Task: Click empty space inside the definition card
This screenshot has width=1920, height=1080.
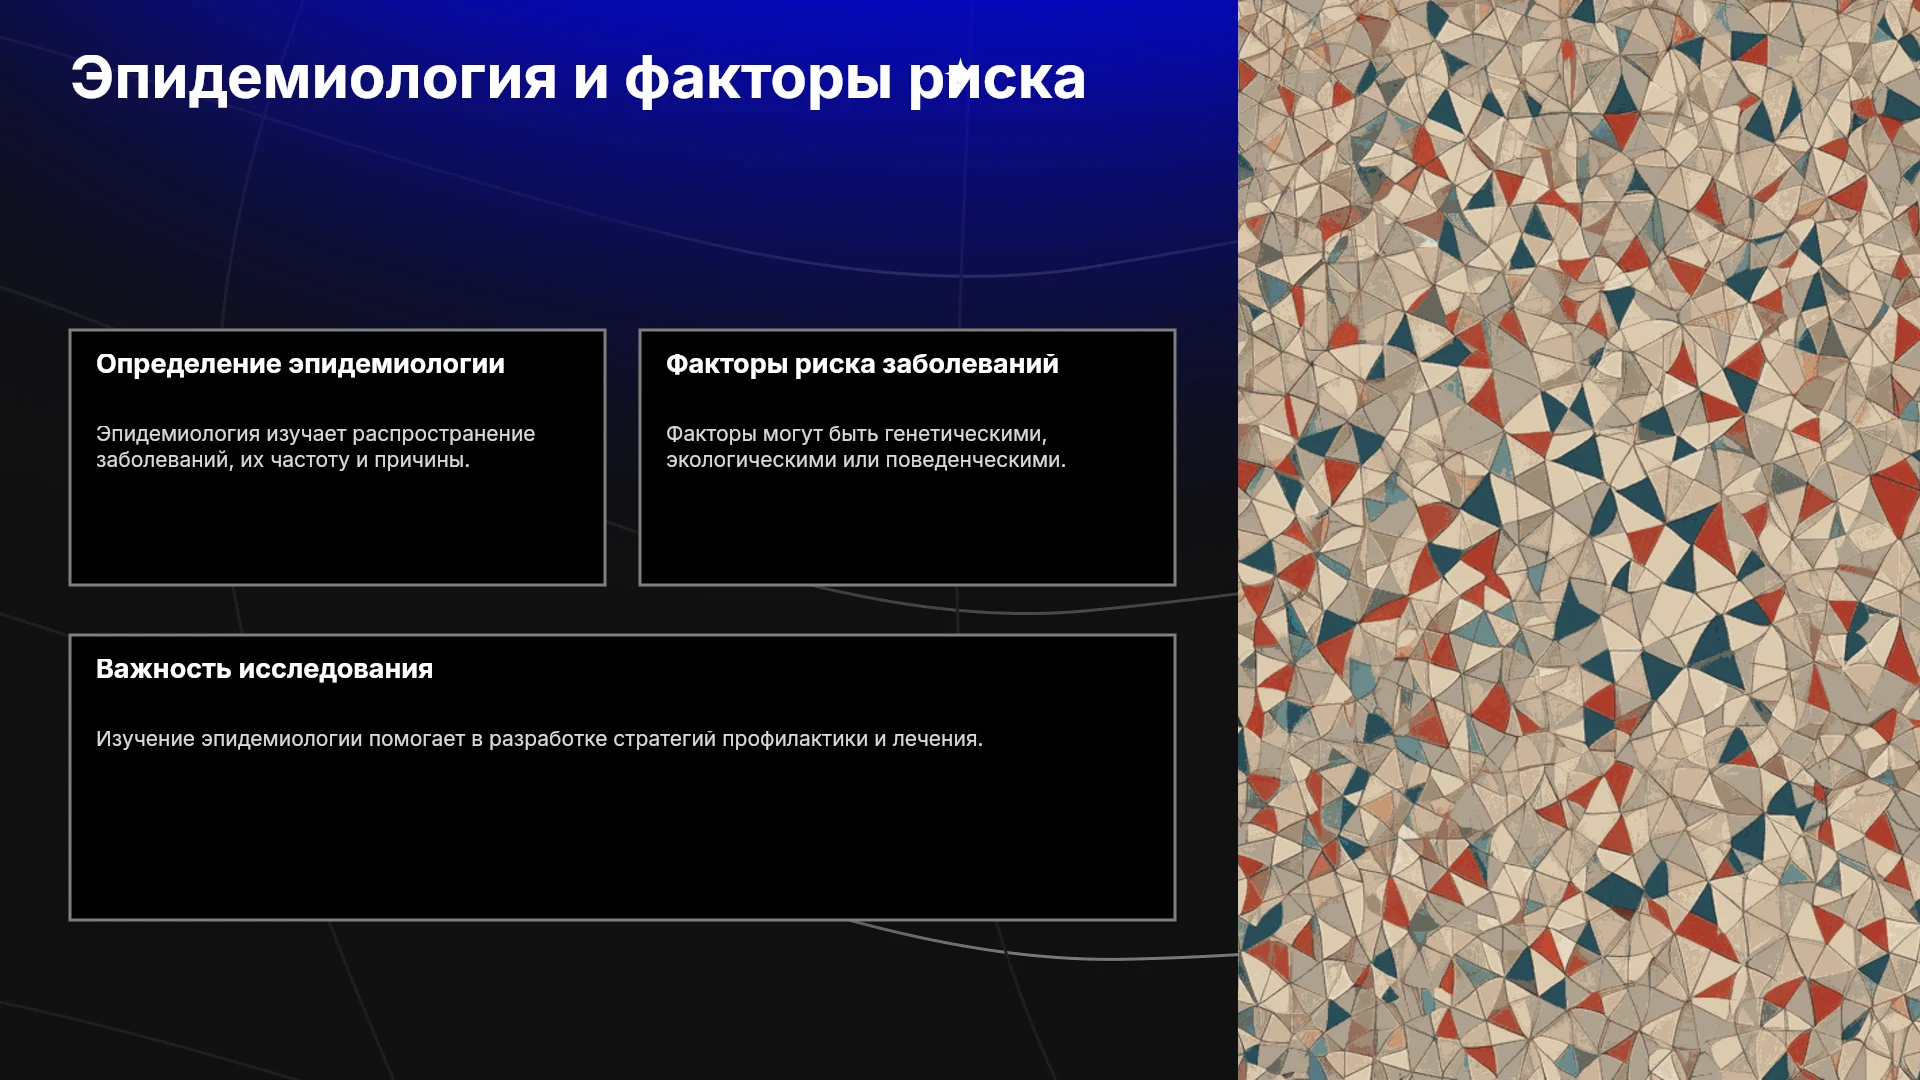Action: [x=337, y=530]
